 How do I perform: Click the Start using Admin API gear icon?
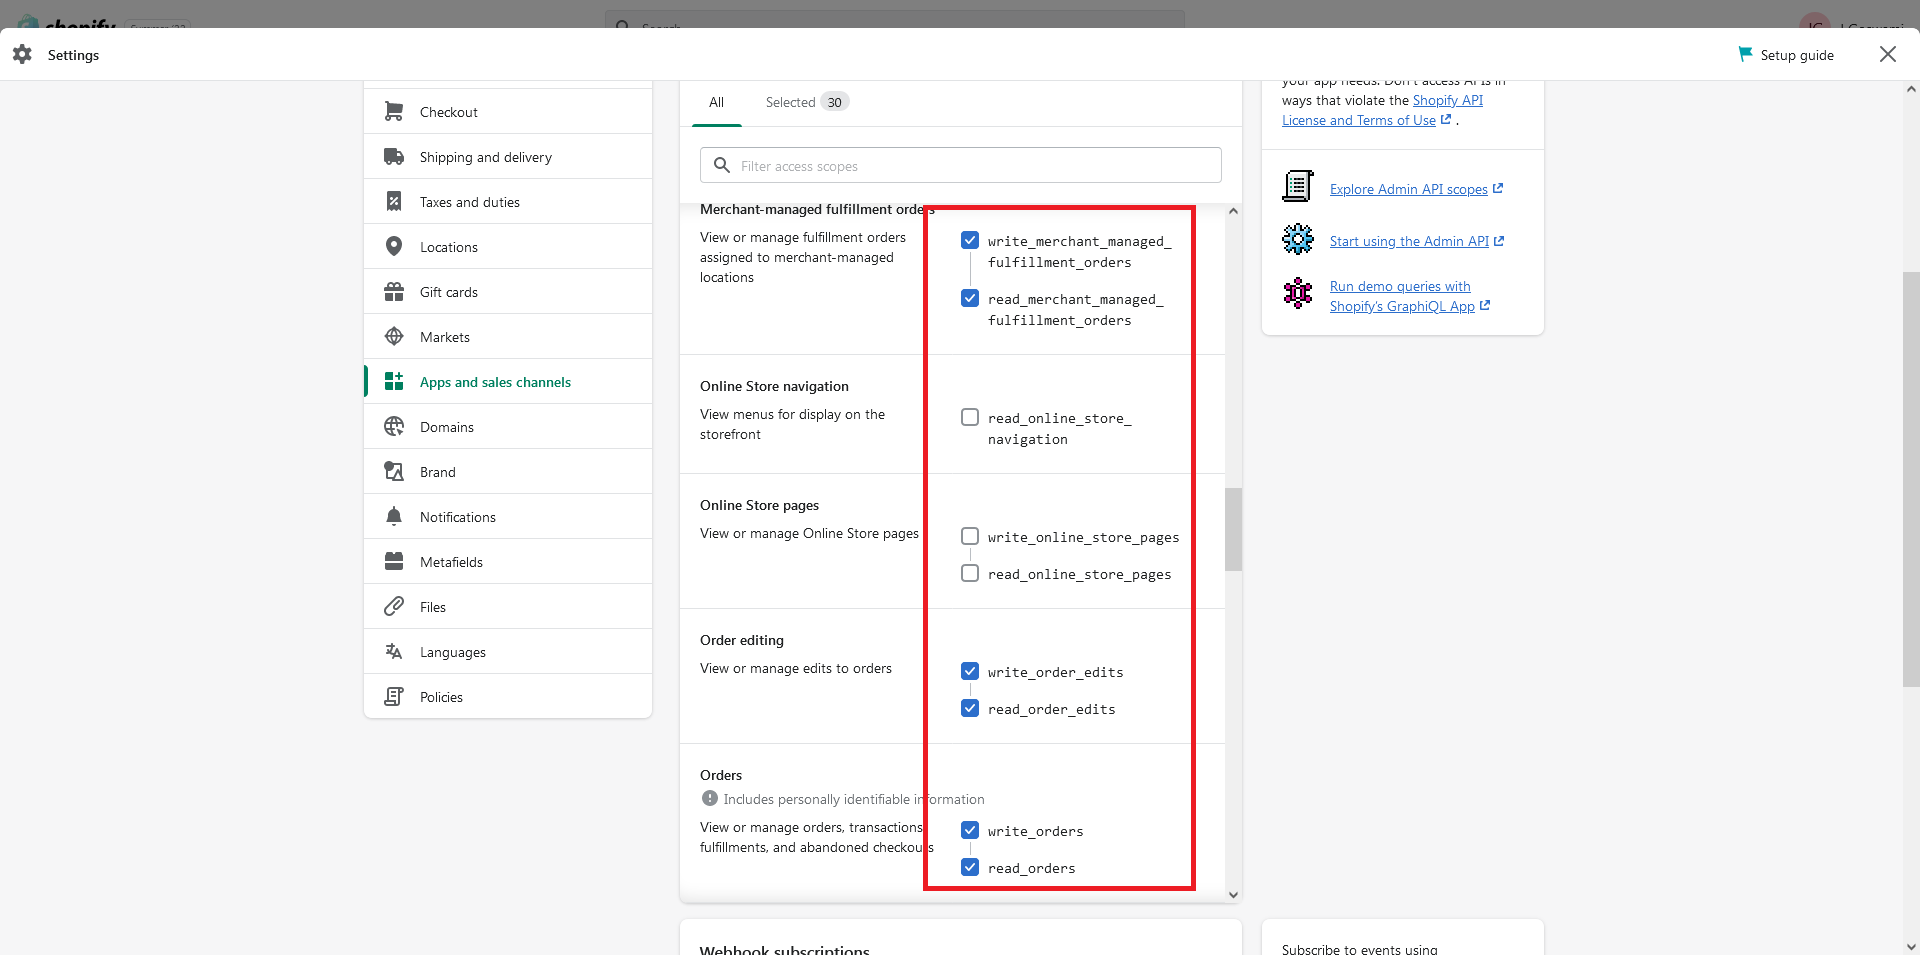[1298, 240]
